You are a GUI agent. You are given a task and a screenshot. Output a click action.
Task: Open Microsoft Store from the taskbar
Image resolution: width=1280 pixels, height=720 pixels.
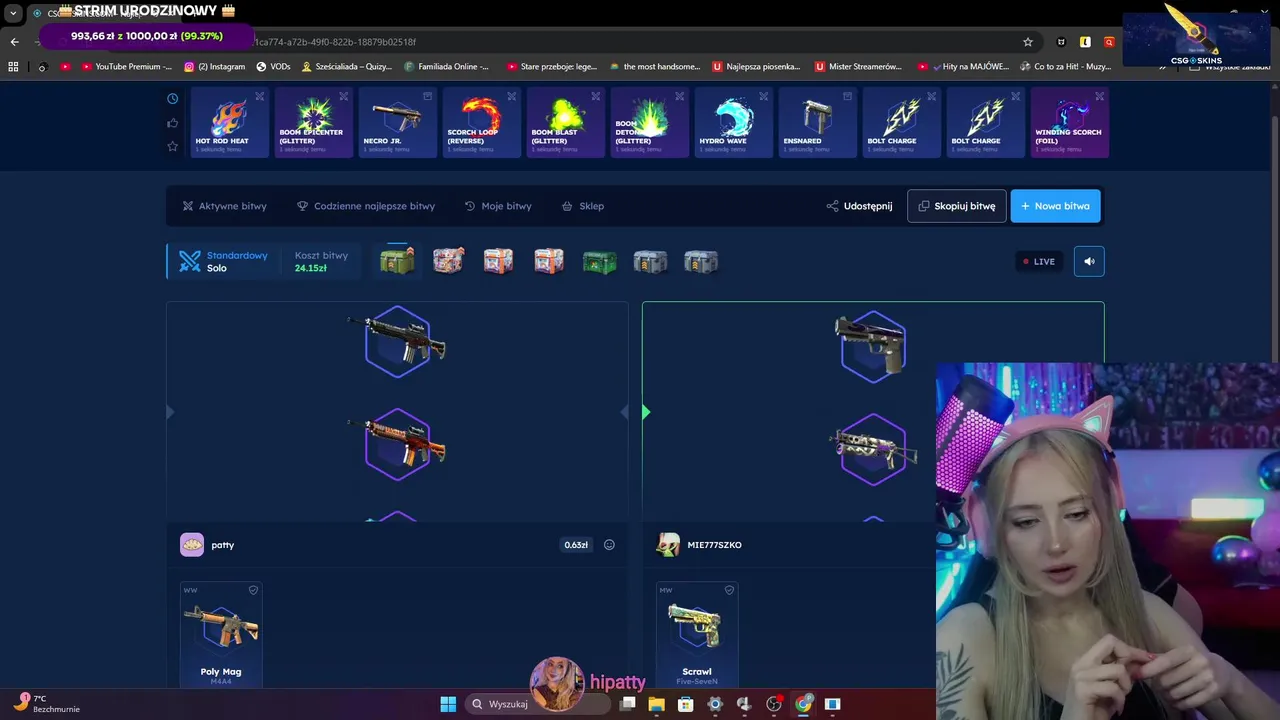pos(686,704)
